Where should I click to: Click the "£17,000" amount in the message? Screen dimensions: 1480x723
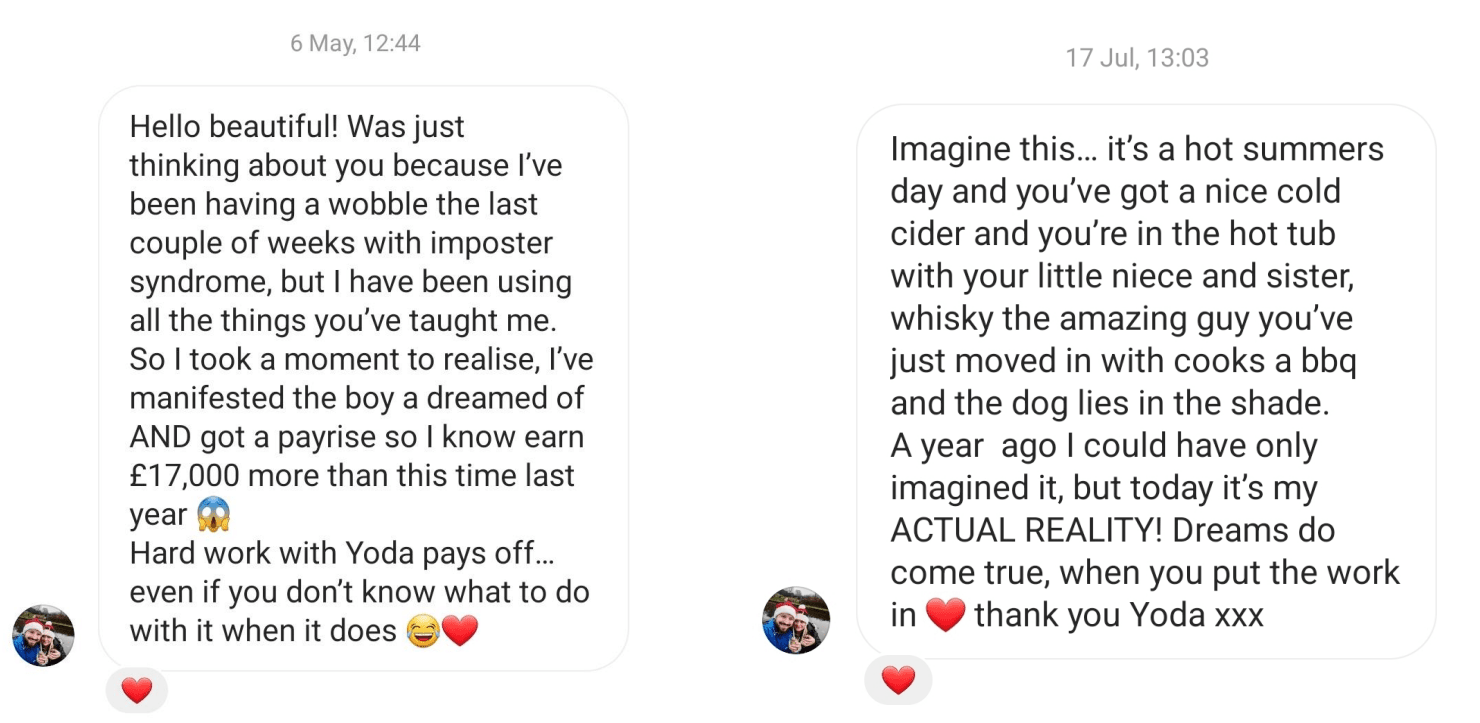[x=183, y=475]
